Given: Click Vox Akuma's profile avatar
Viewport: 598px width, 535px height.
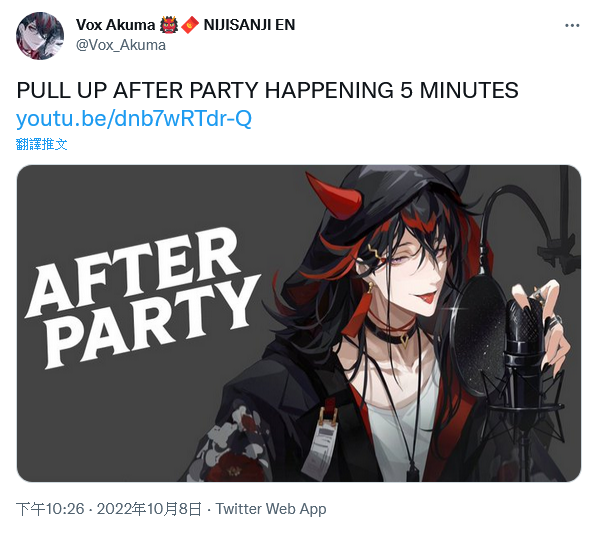Looking at the screenshot, I should click(x=40, y=35).
